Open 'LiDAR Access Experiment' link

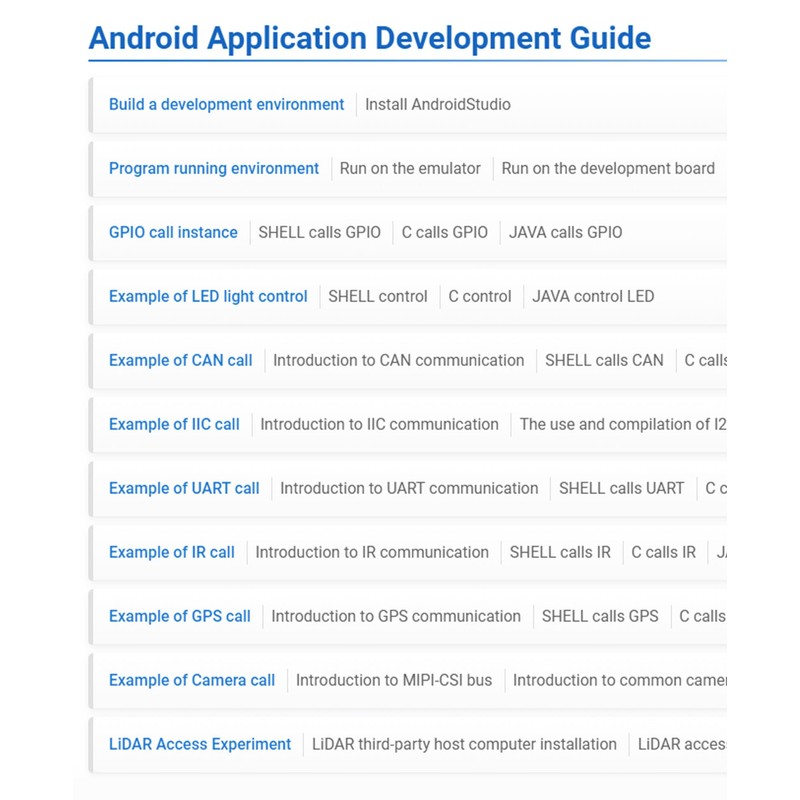point(200,744)
